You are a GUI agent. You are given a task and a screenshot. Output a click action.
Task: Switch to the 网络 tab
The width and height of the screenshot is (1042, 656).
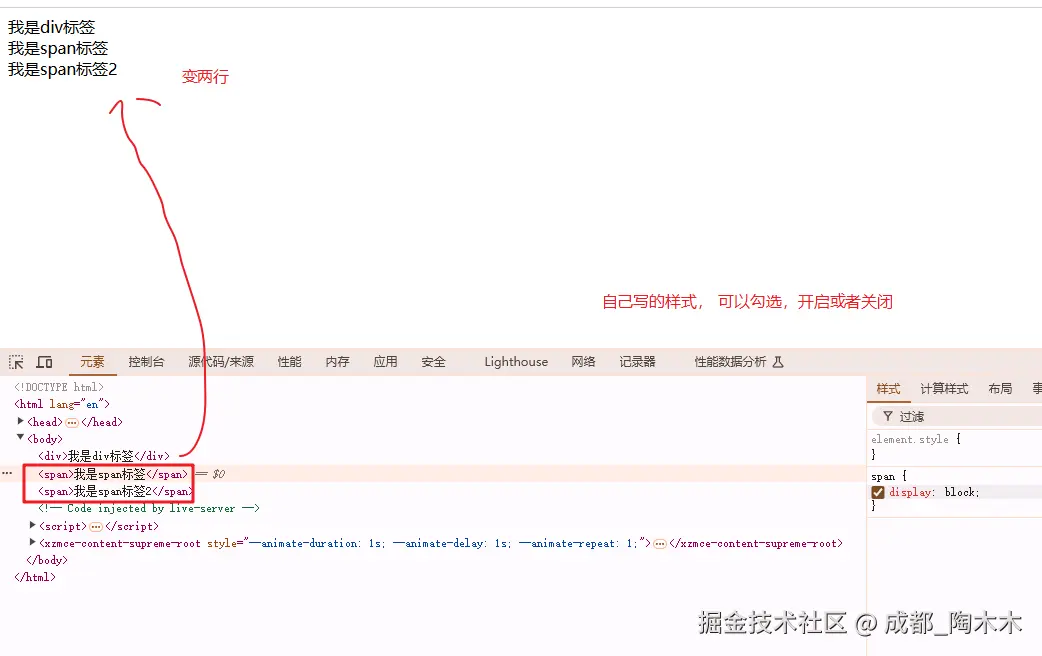(x=583, y=362)
